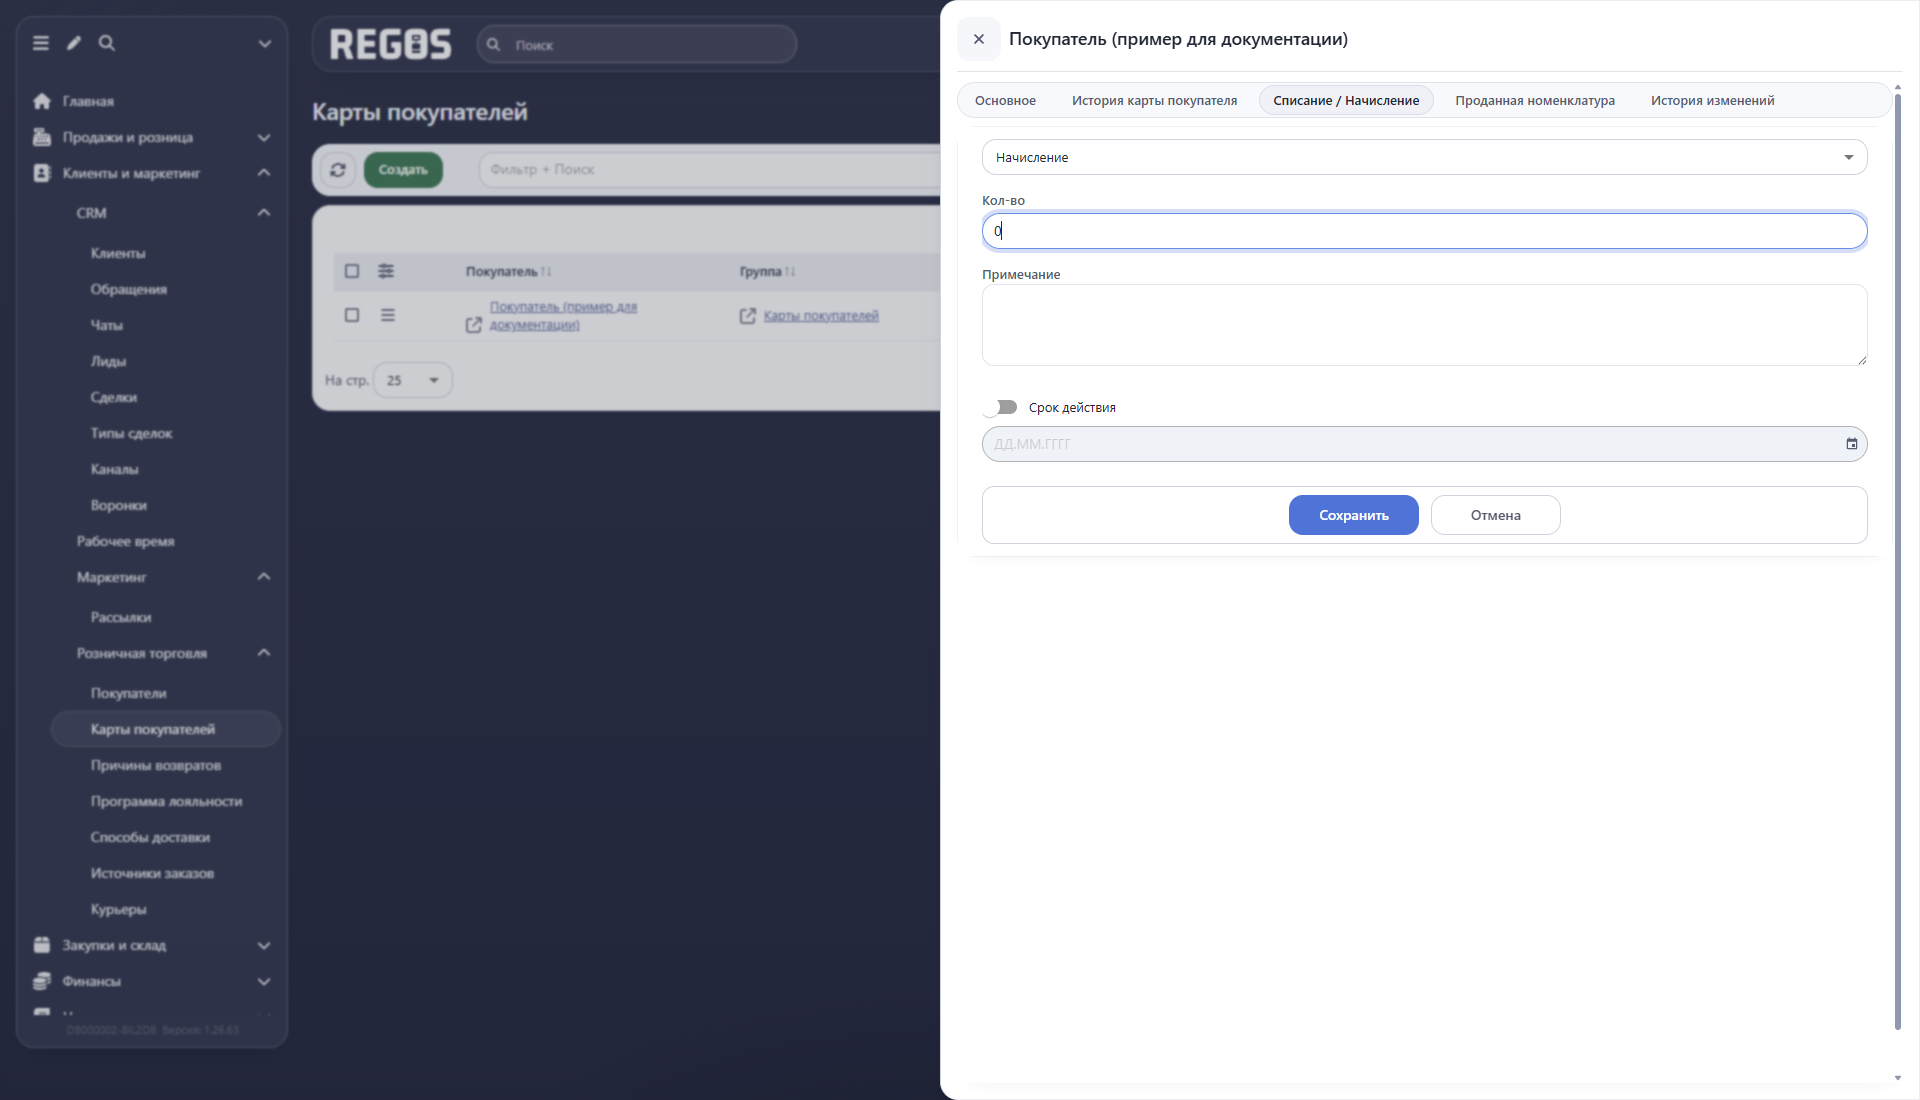Open История изменений tab

(x=1712, y=100)
